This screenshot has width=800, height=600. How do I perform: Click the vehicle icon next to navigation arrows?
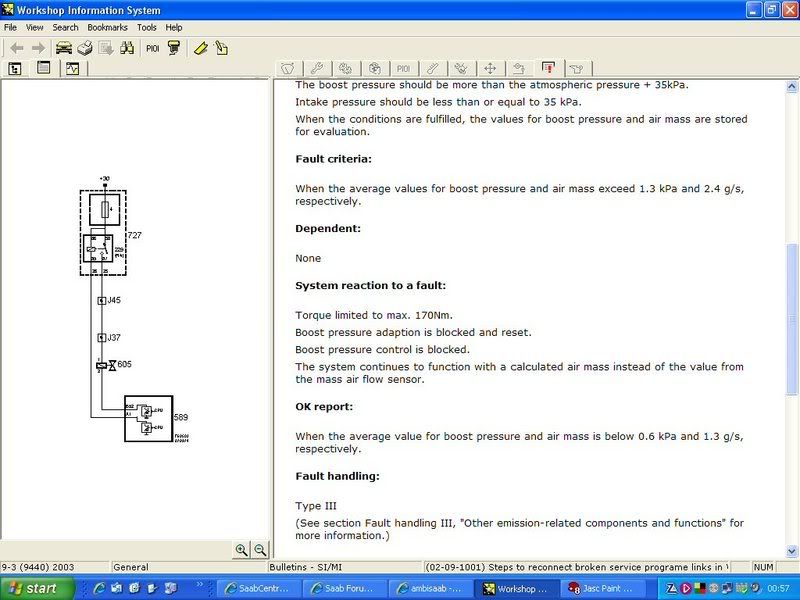tap(62, 48)
